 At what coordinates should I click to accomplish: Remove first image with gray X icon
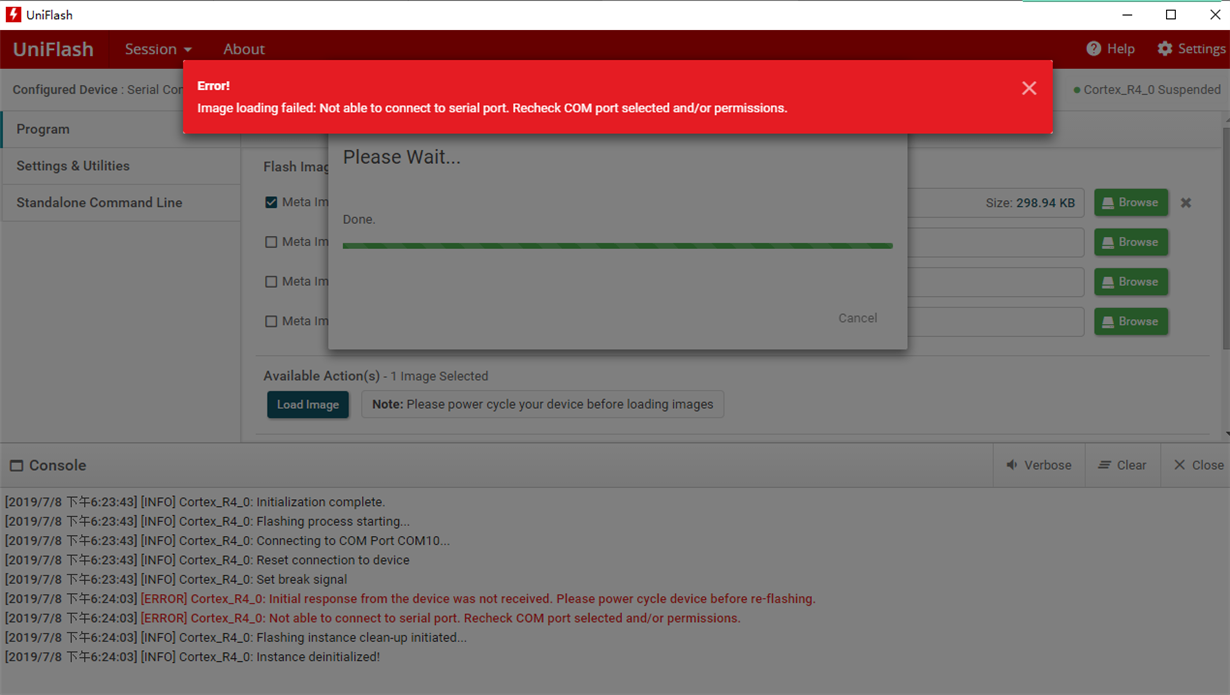[1186, 203]
